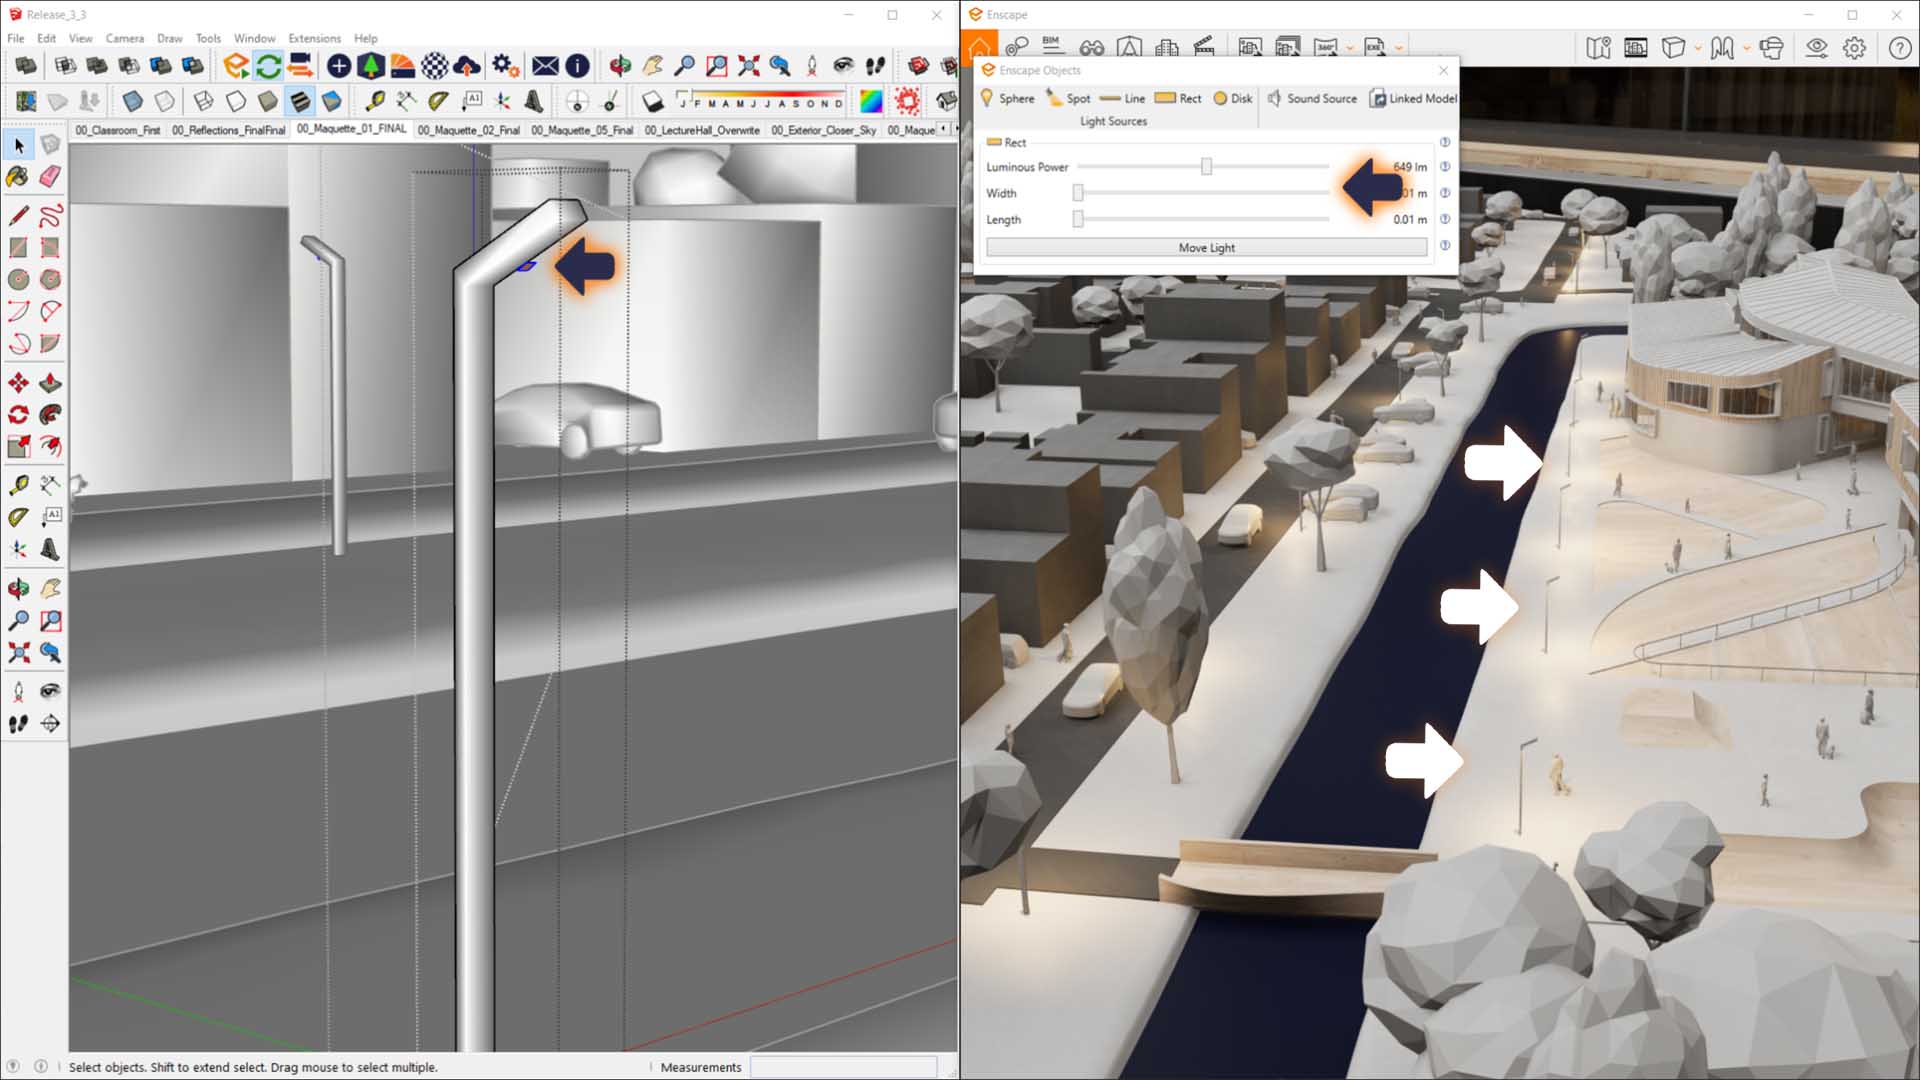This screenshot has width=1920, height=1080.
Task: Select the Disk light source type
Action: pos(1232,98)
